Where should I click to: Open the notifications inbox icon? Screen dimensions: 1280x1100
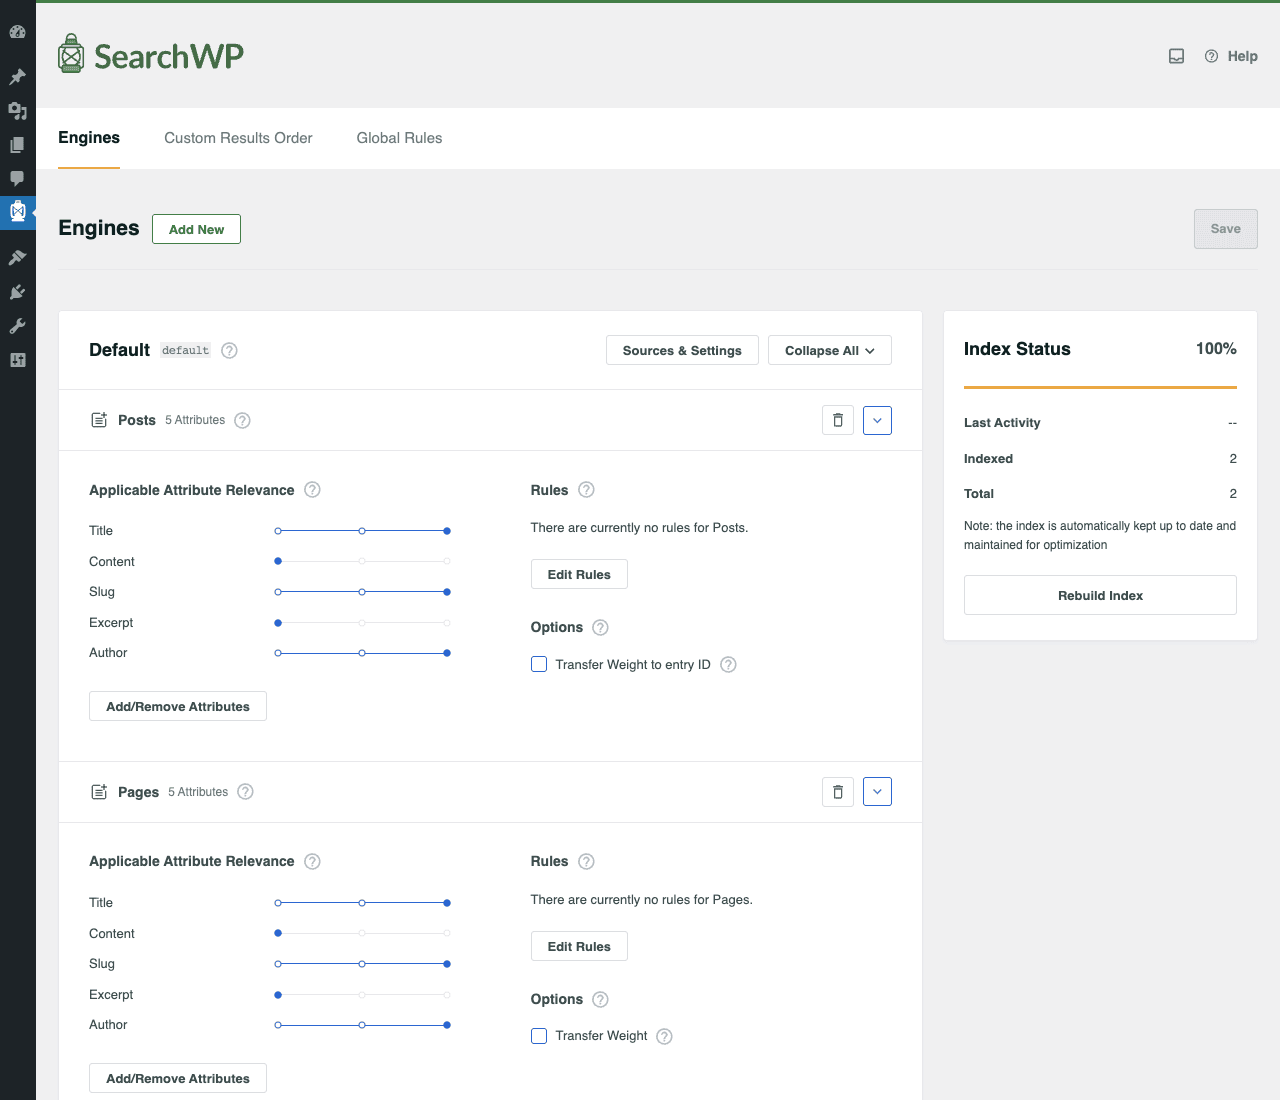[x=1177, y=56]
